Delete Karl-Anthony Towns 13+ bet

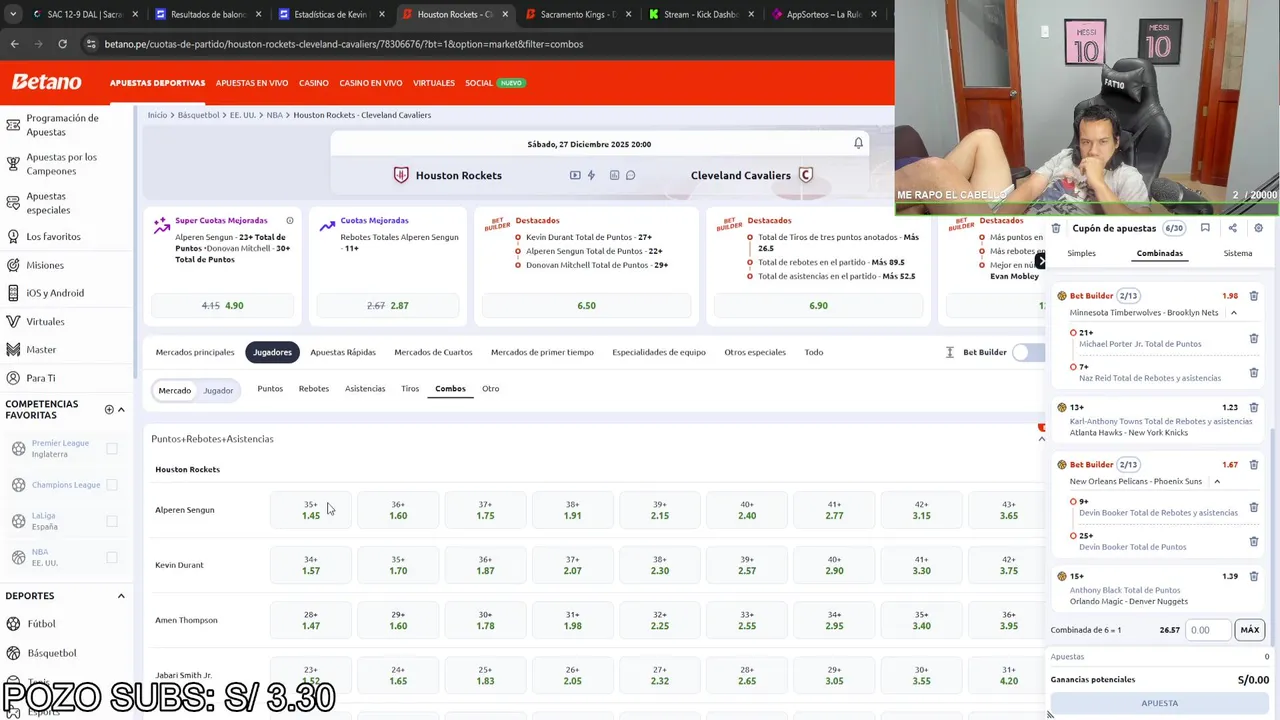(x=1253, y=407)
